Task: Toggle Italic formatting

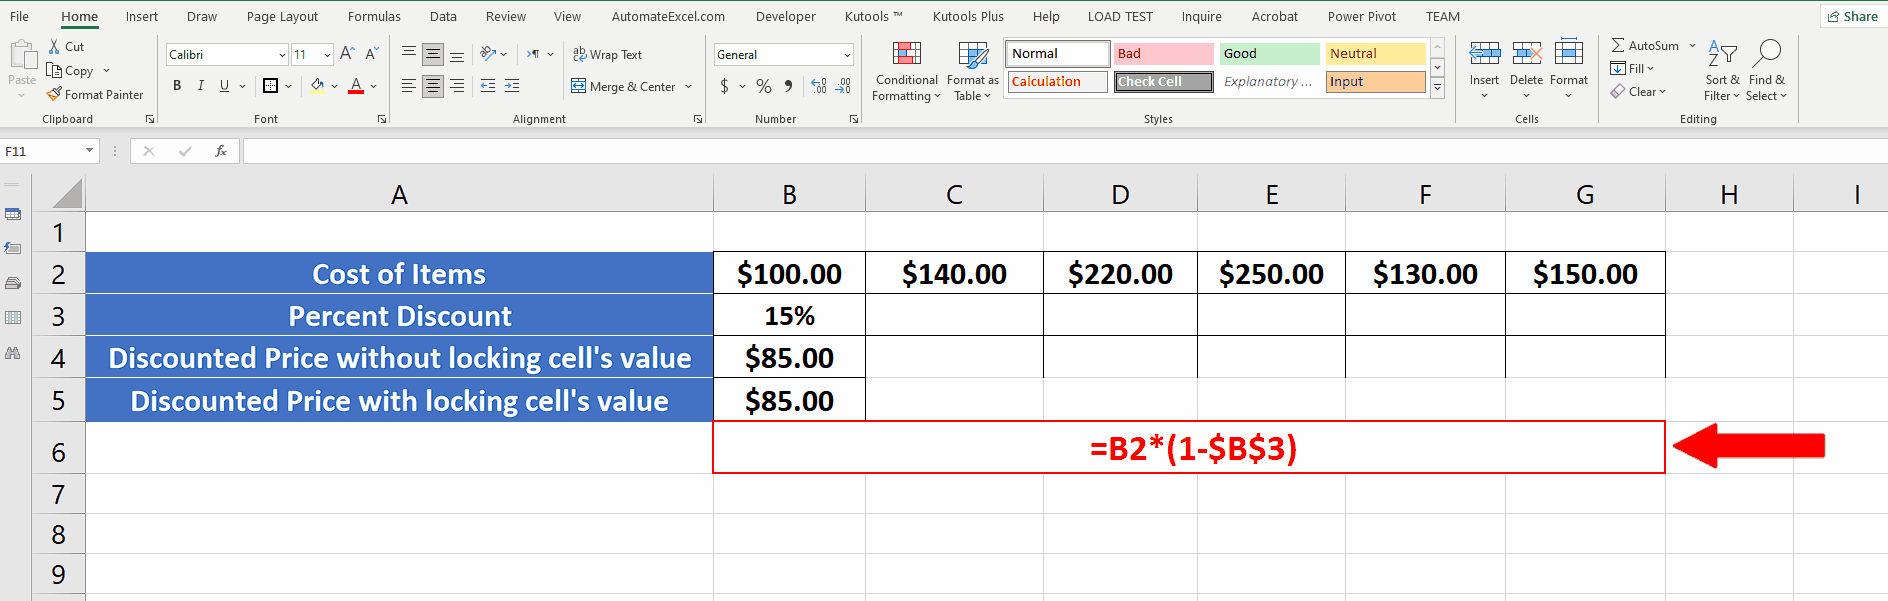Action: pyautogui.click(x=200, y=86)
